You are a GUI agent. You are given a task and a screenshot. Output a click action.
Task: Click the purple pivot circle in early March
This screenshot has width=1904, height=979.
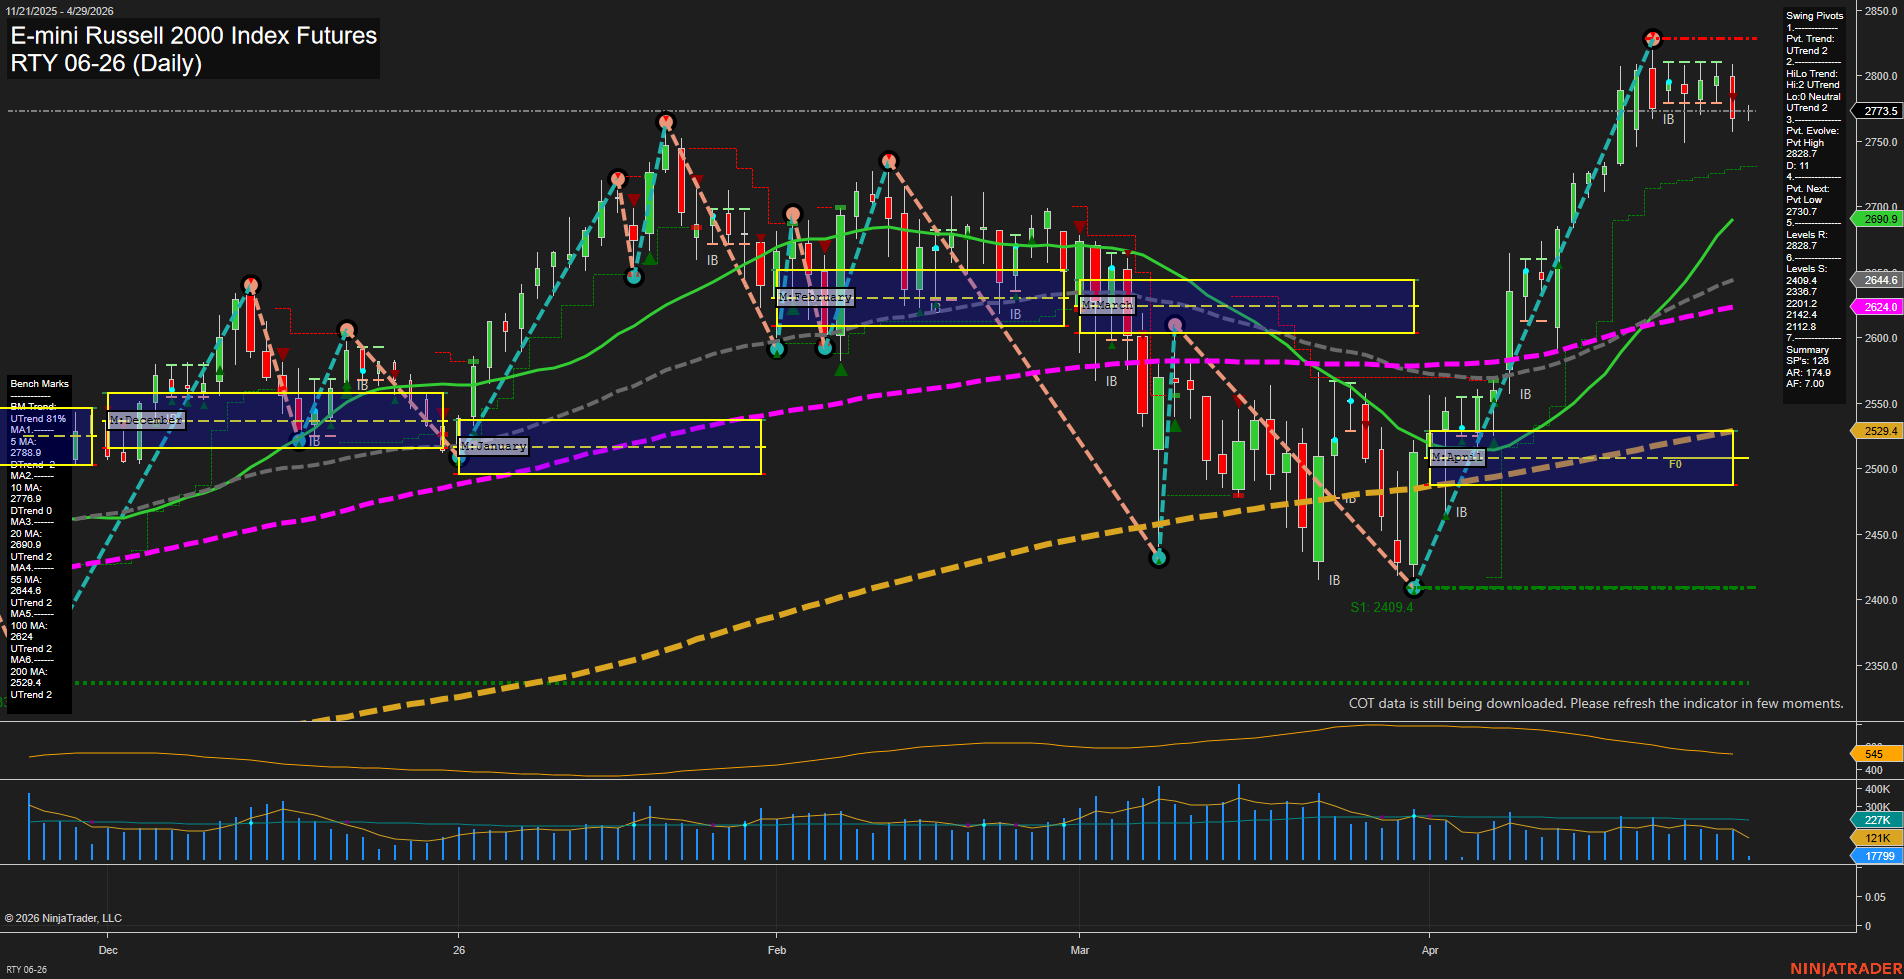[x=1175, y=324]
